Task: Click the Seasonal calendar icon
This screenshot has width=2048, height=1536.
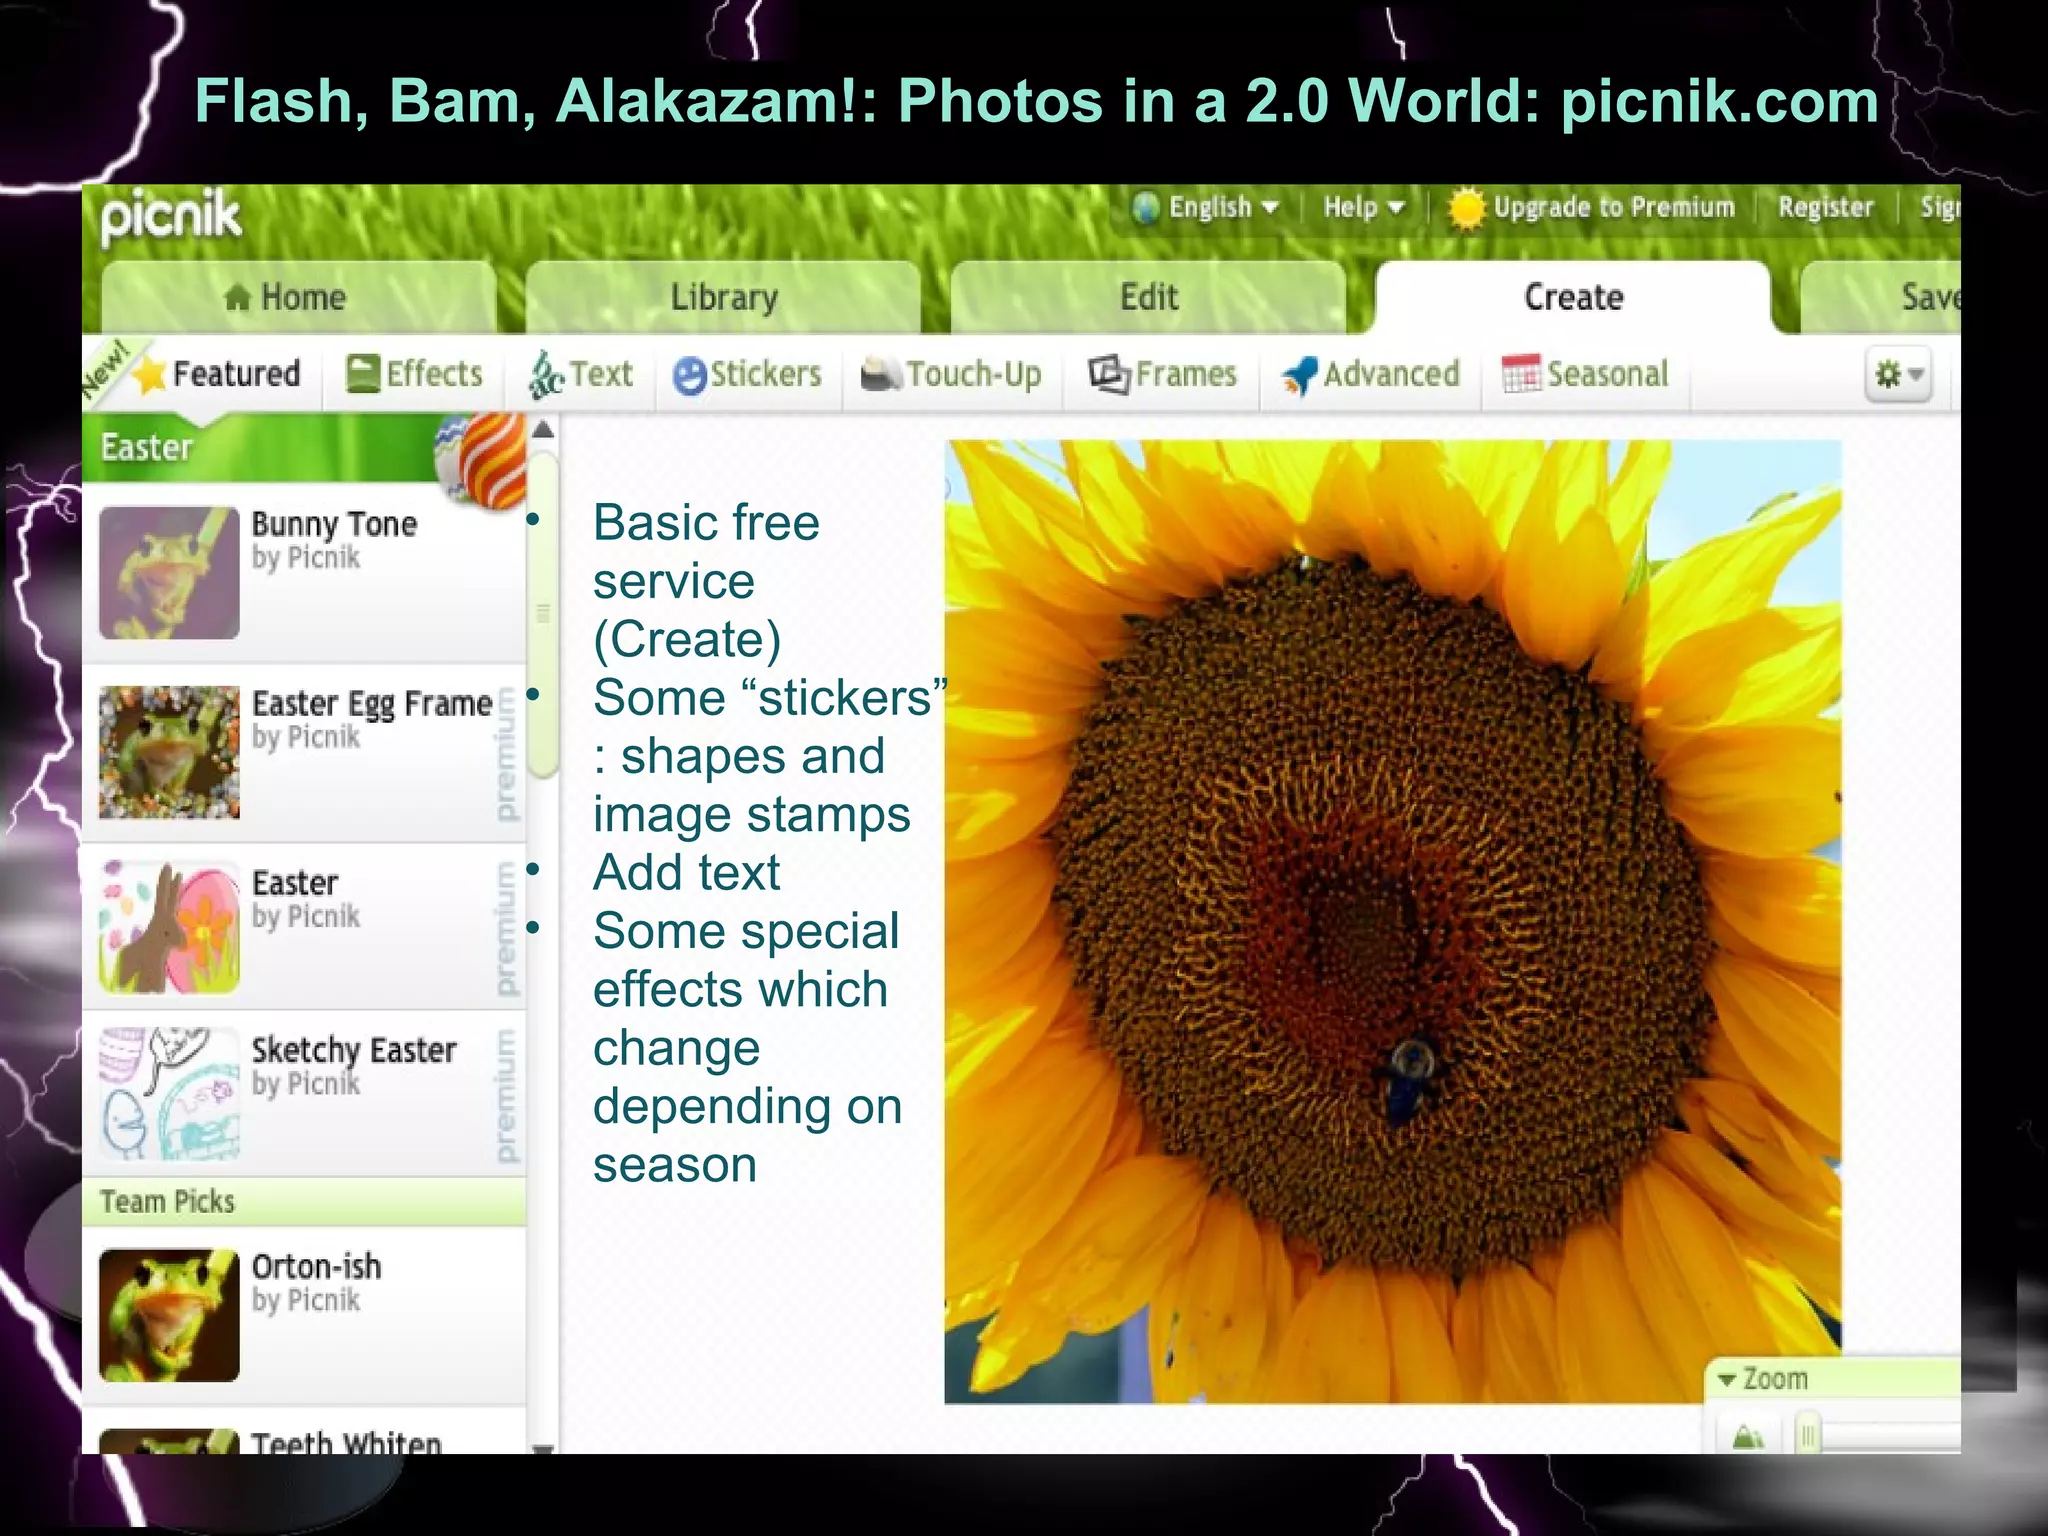Action: pyautogui.click(x=1522, y=374)
